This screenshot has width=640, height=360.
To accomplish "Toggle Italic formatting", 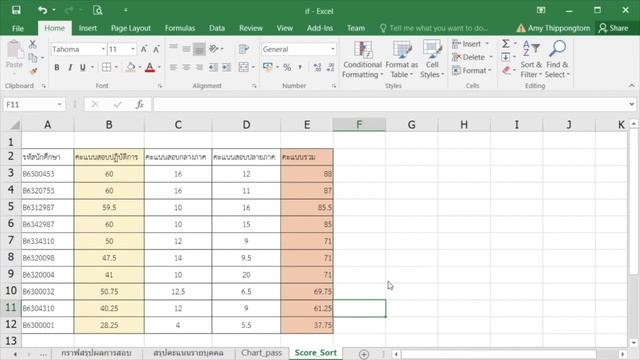I will coord(70,67).
